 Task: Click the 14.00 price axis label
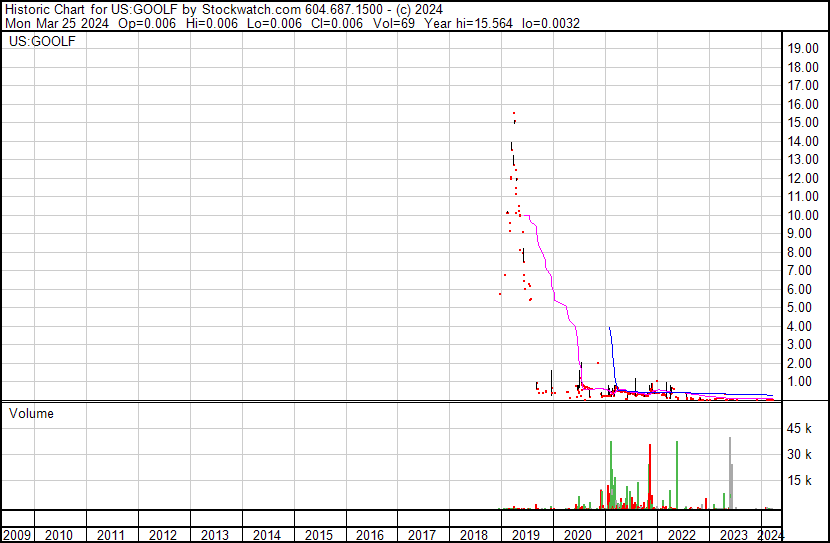click(803, 141)
